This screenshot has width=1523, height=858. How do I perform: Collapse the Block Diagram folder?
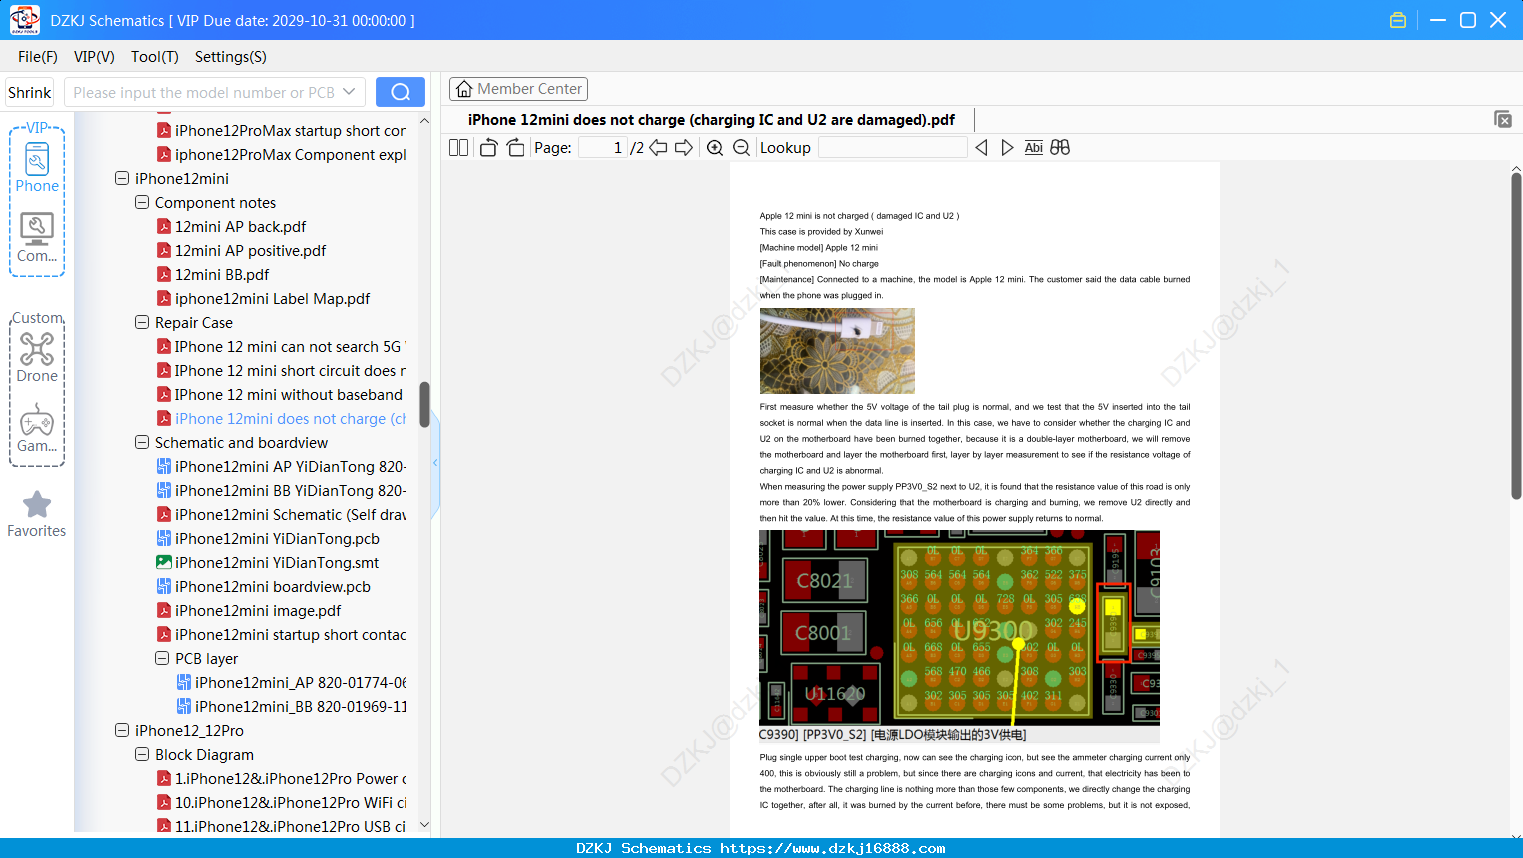[x=142, y=755]
